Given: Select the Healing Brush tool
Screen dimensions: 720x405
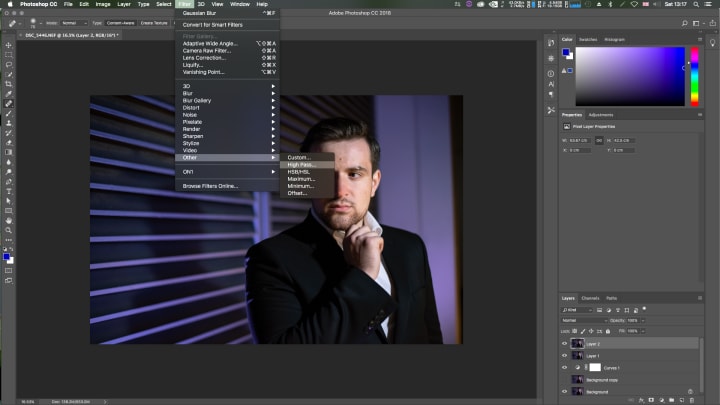Looking at the screenshot, I should click(9, 103).
